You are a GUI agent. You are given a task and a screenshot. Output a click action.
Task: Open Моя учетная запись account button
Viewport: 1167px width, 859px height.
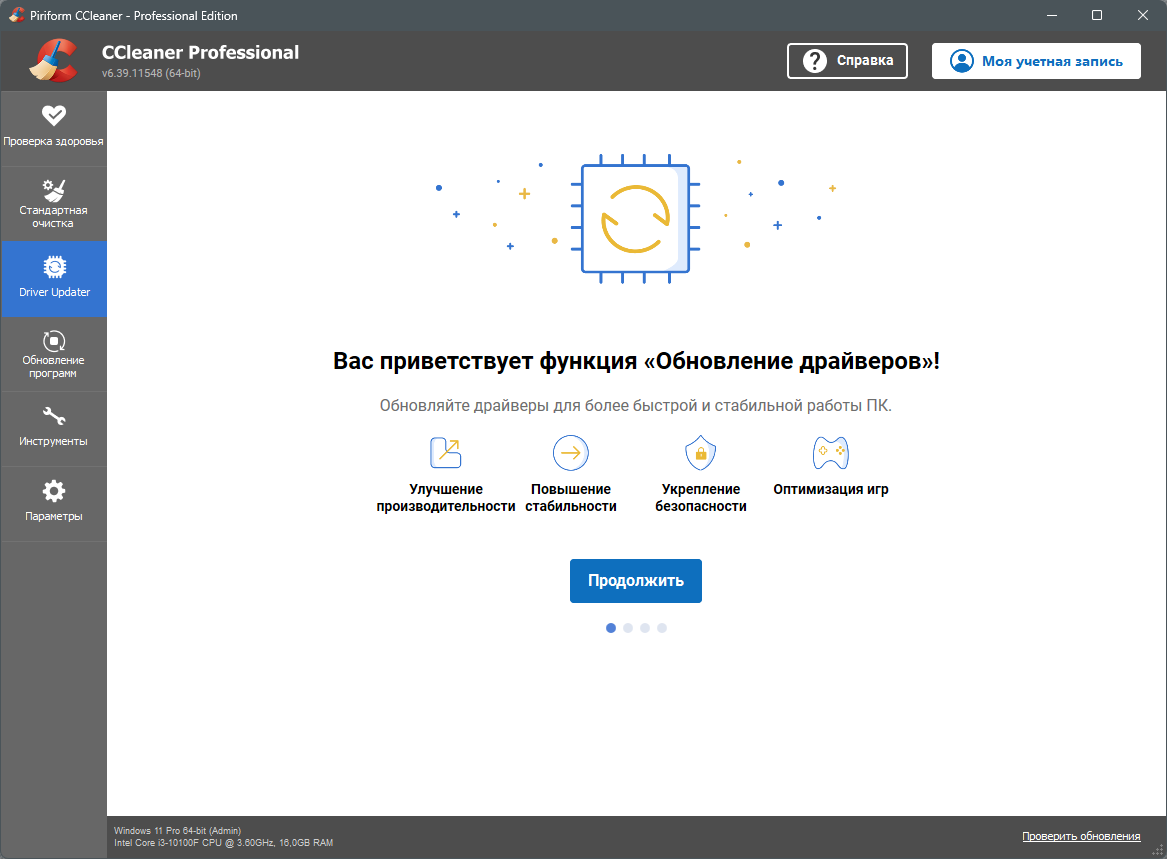point(1036,61)
